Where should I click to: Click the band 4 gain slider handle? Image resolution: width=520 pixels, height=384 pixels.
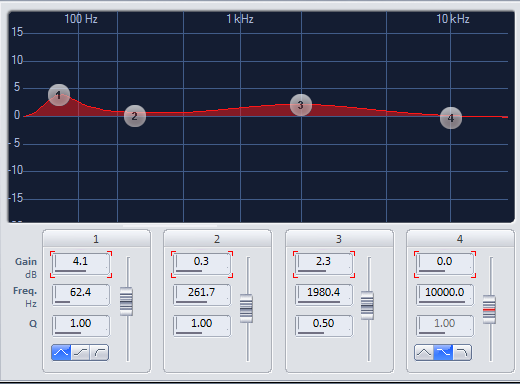point(489,309)
